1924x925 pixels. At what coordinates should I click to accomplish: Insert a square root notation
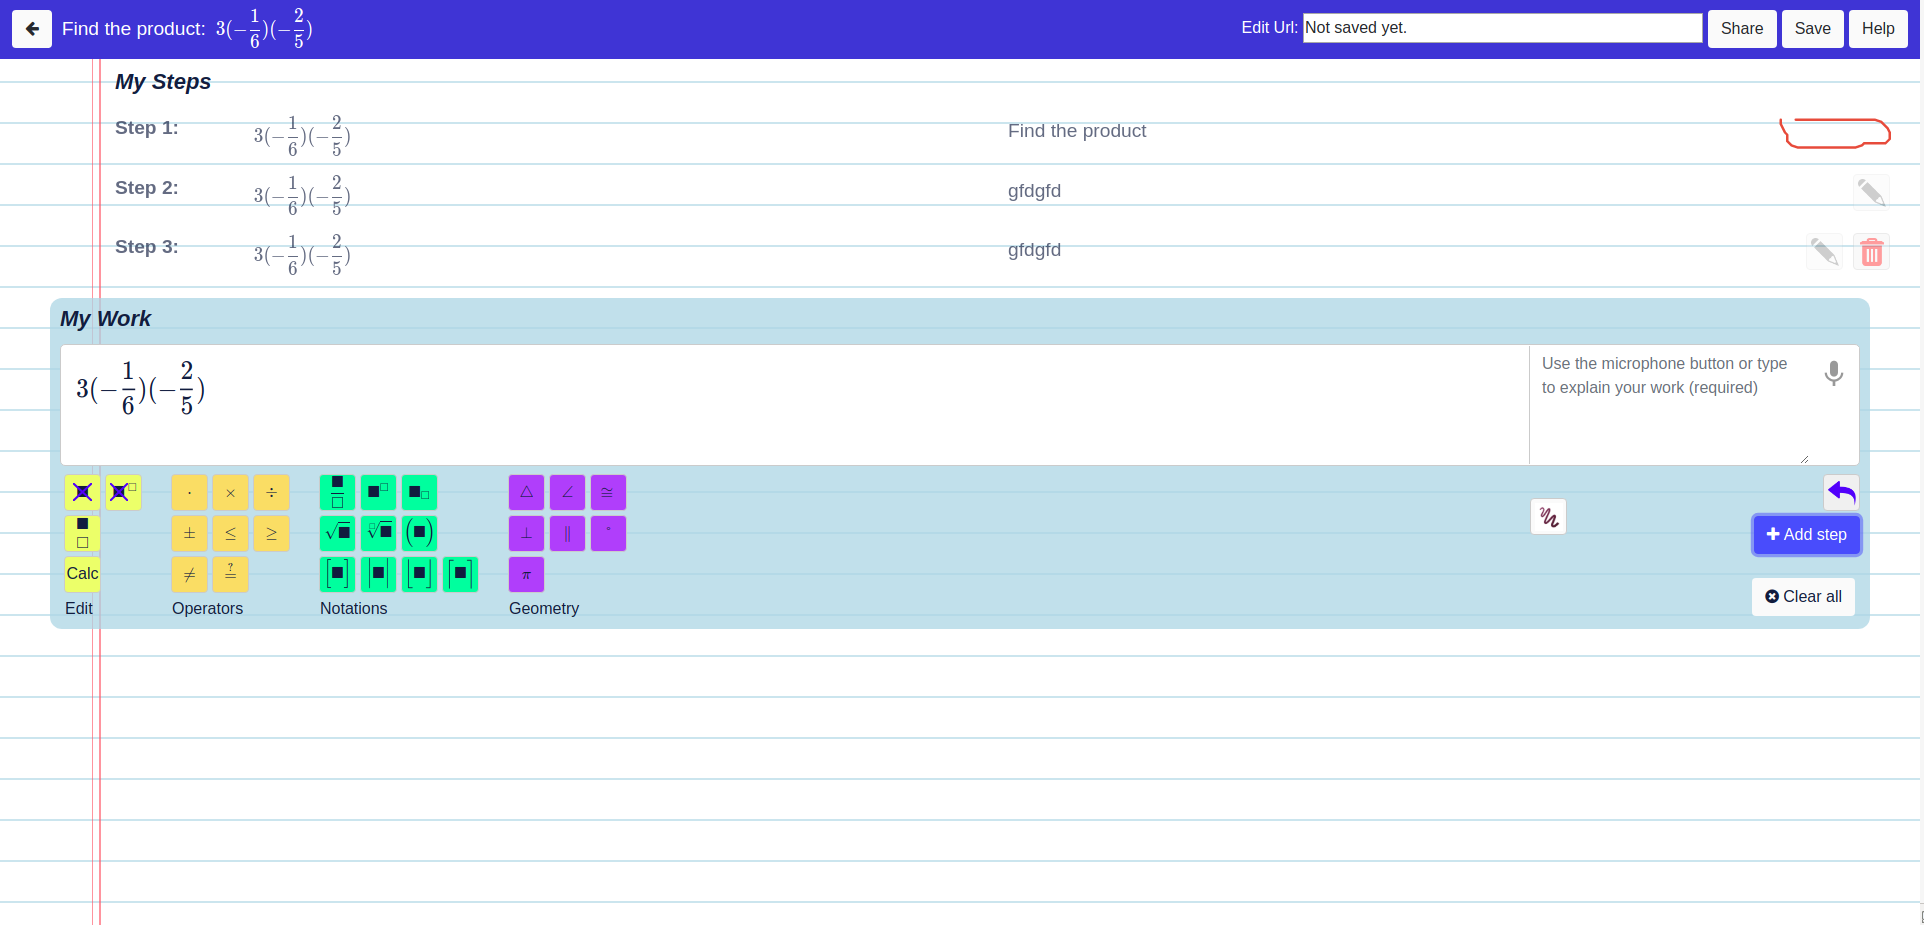337,533
